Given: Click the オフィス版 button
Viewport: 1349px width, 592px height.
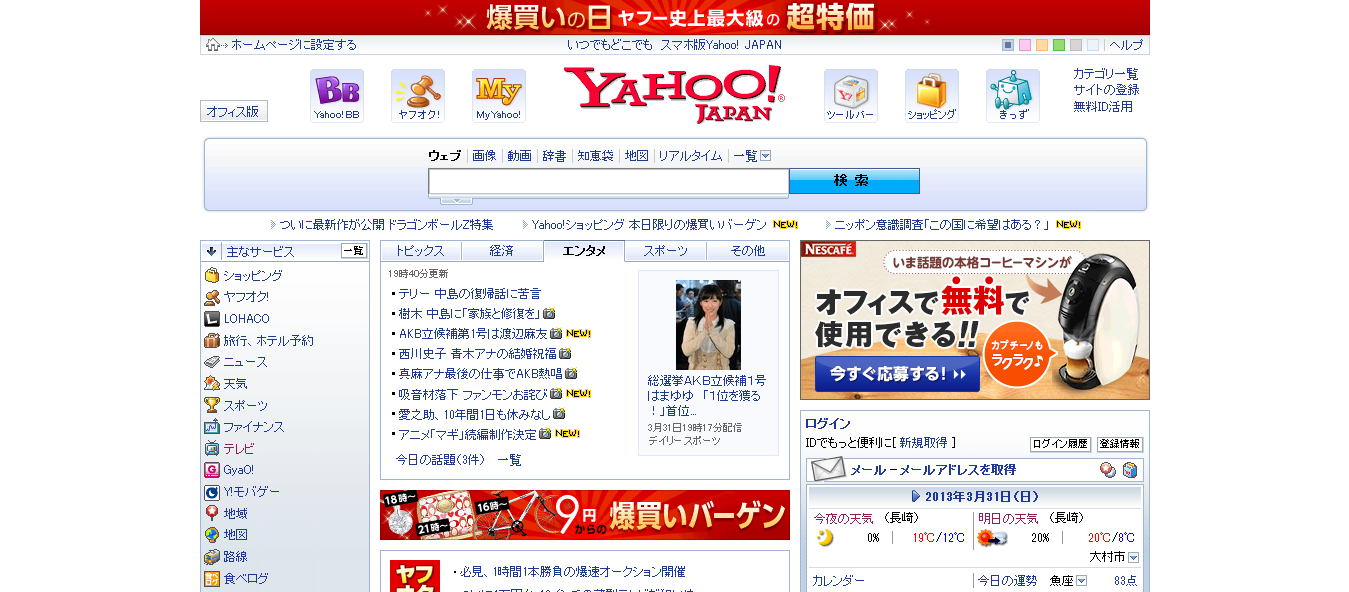Looking at the screenshot, I should pyautogui.click(x=234, y=111).
